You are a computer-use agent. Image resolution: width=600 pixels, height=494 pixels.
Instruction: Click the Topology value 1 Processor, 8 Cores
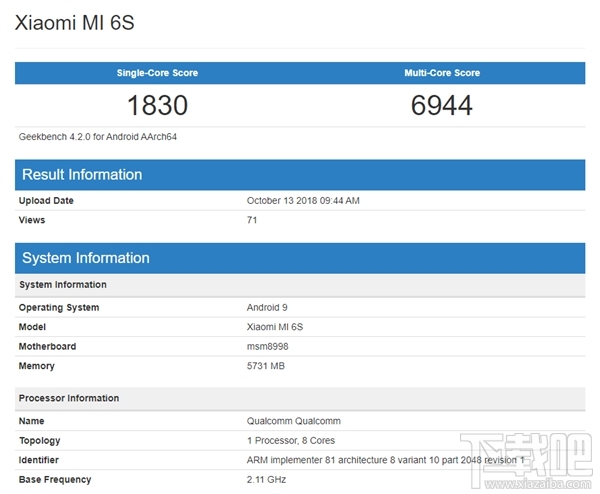(x=293, y=441)
